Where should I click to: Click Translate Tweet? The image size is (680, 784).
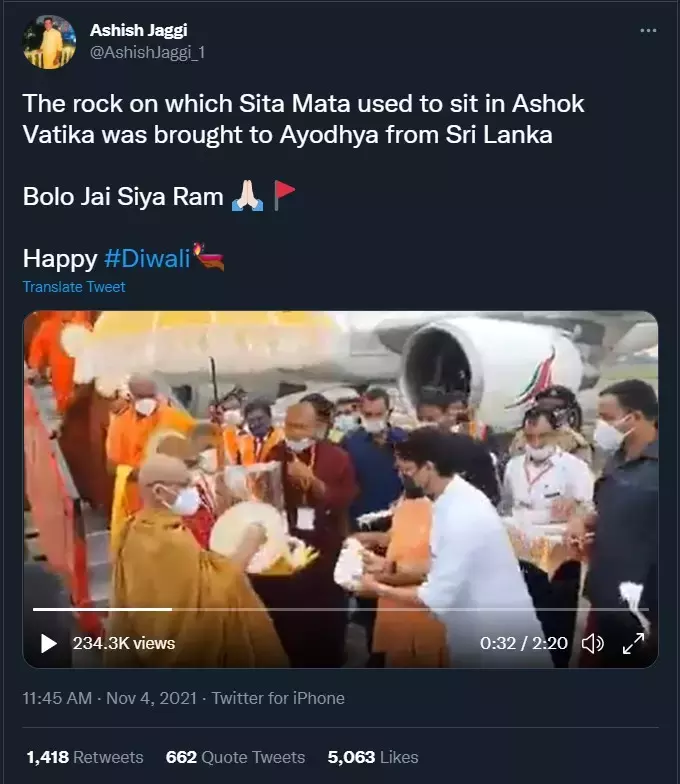coord(74,287)
